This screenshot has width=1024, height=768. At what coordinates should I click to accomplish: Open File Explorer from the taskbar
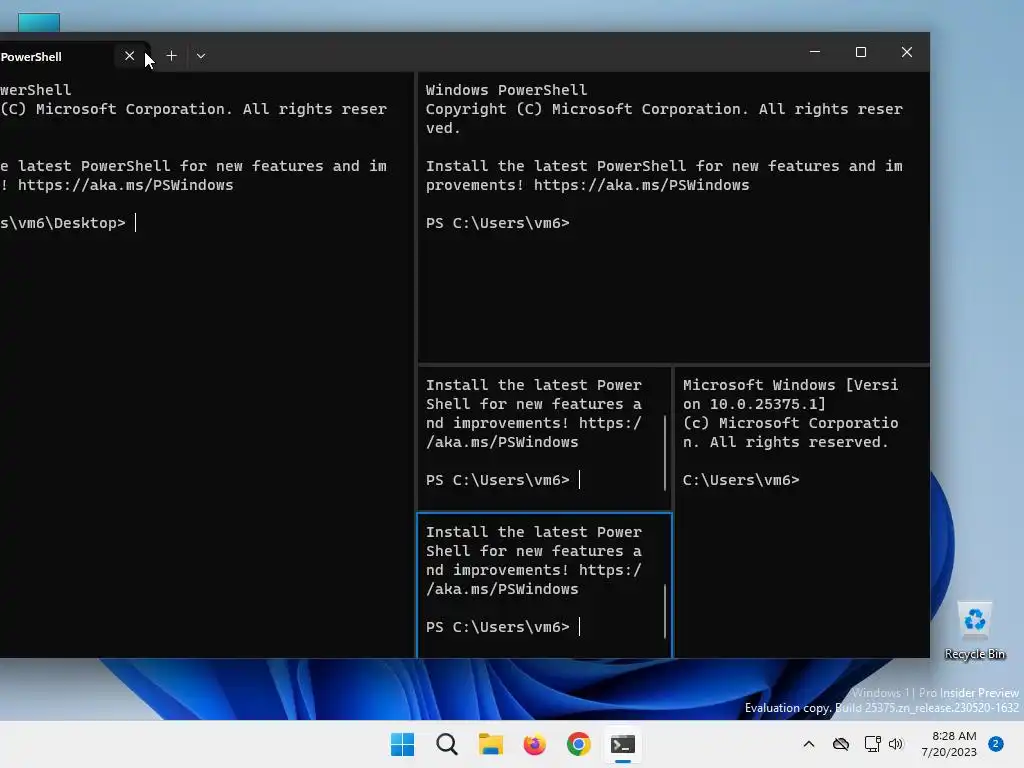[490, 744]
